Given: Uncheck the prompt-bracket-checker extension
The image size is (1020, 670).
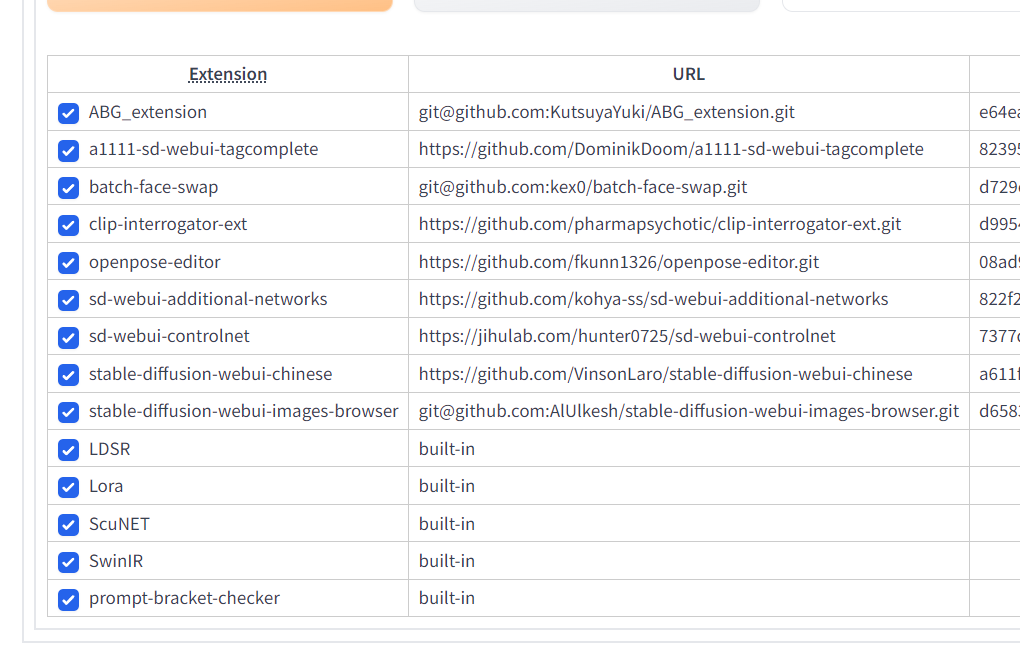Looking at the screenshot, I should pos(68,598).
